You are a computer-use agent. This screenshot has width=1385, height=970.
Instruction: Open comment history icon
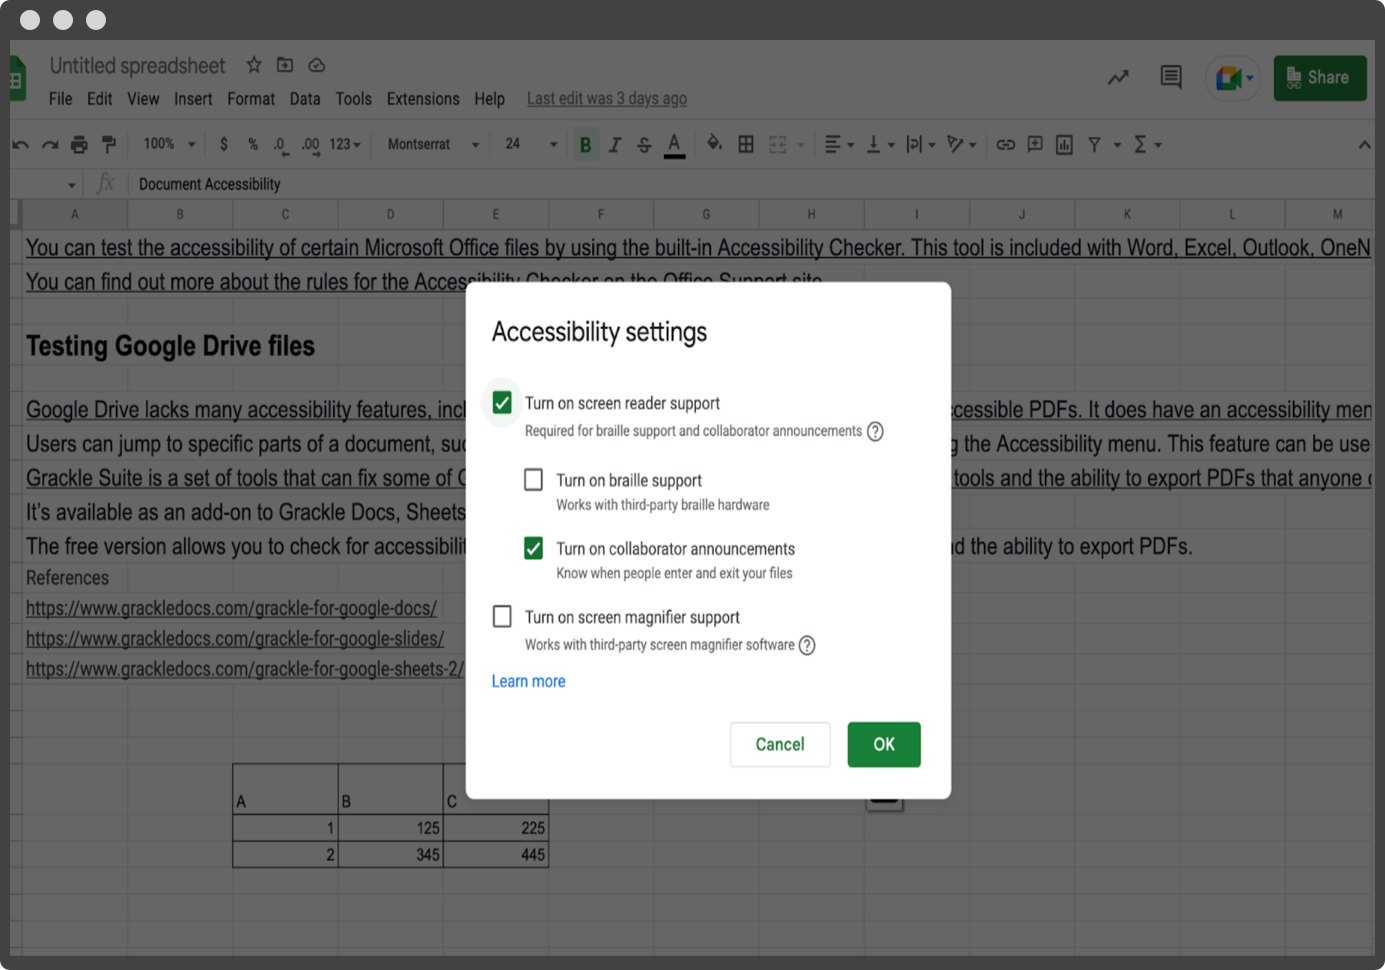coord(1171,77)
